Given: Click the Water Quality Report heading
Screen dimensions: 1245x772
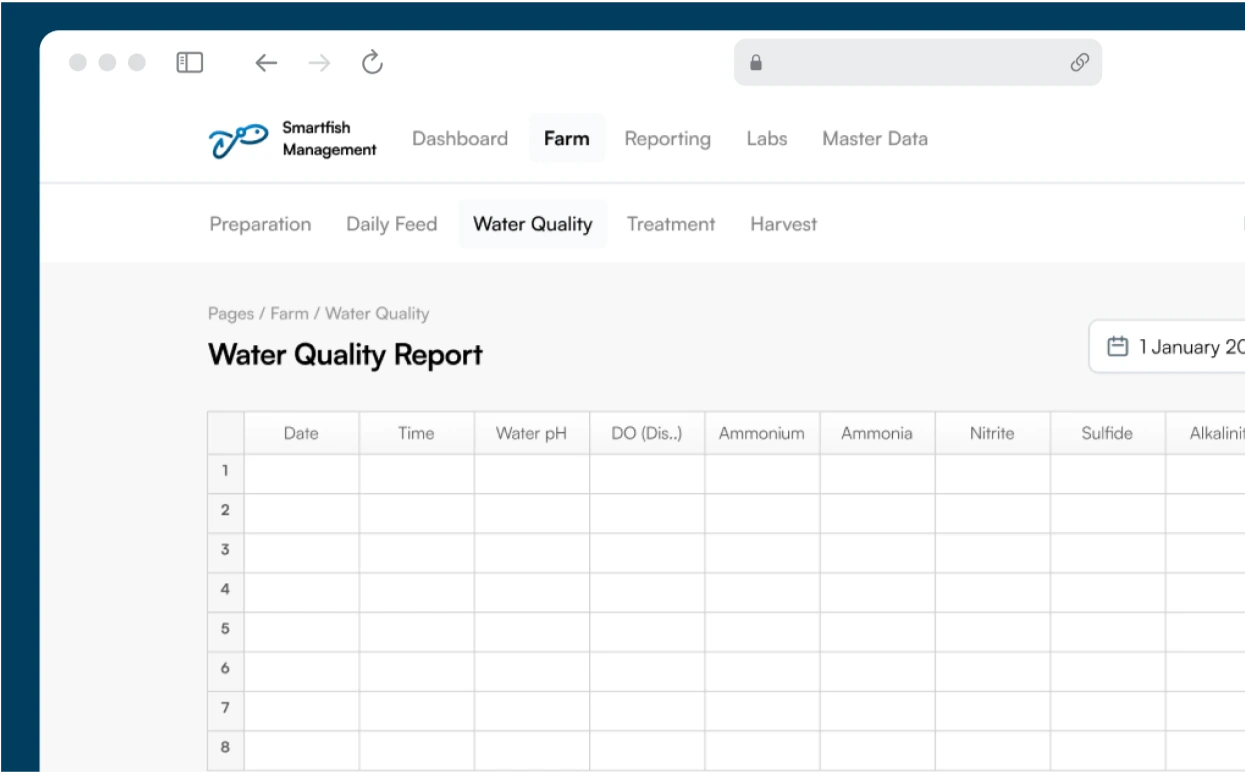Looking at the screenshot, I should (345, 355).
